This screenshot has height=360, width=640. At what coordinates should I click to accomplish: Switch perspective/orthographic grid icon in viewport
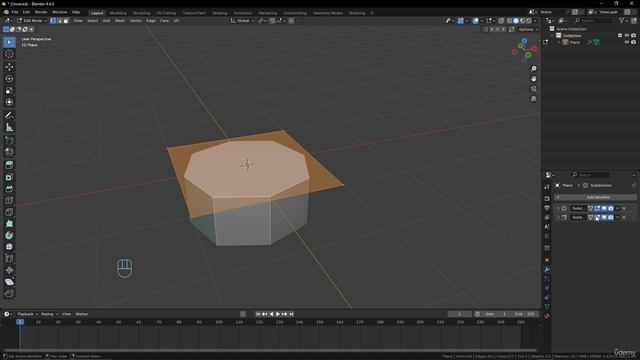(533, 99)
